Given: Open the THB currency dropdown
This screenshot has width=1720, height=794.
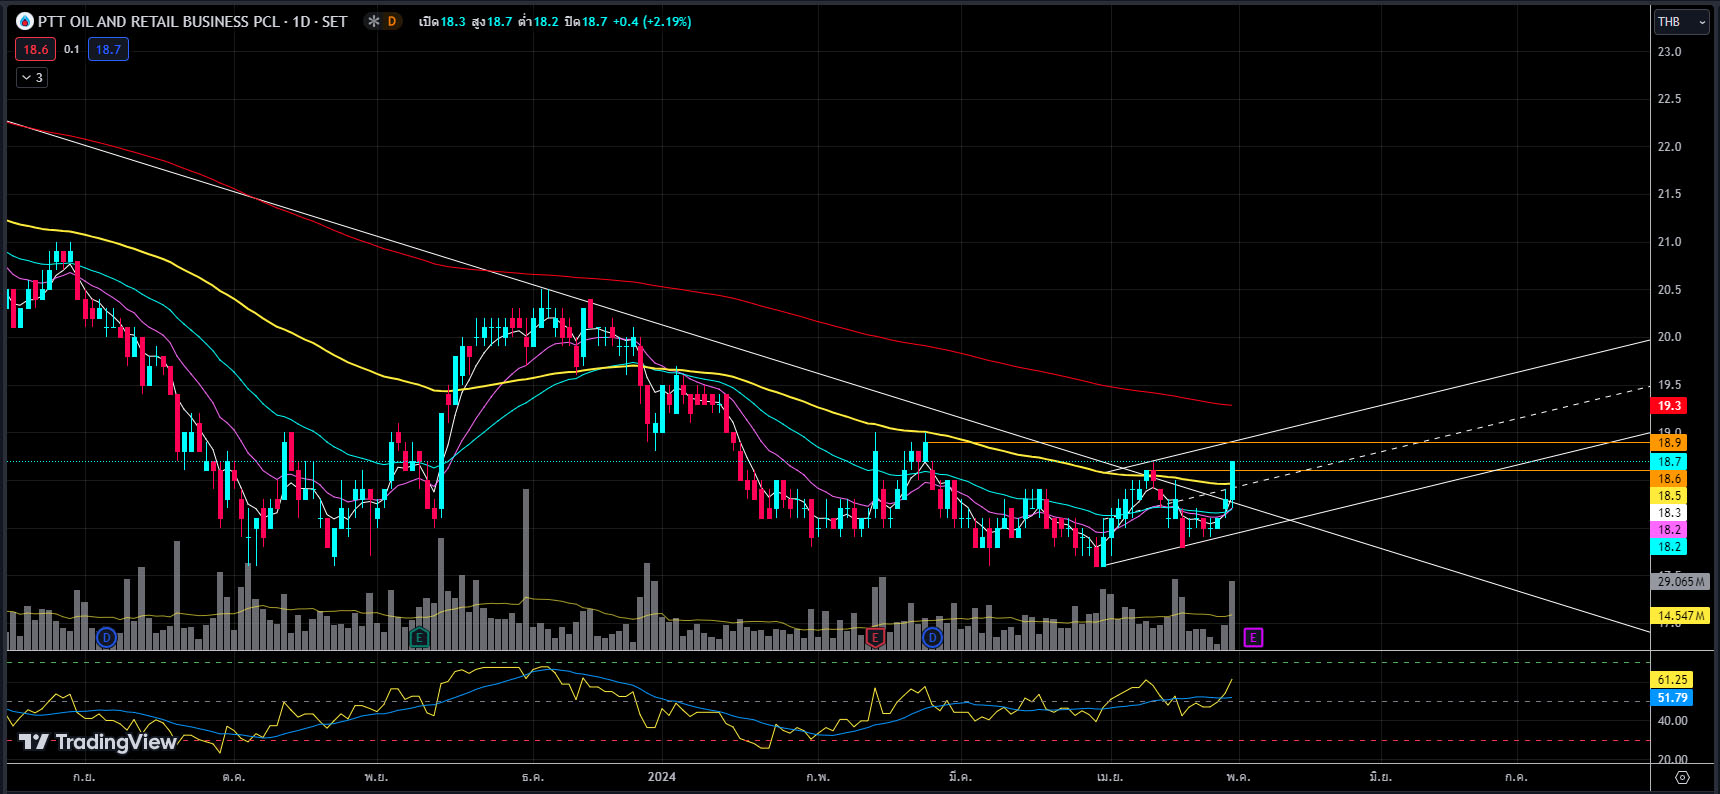Looking at the screenshot, I should 1681,21.
